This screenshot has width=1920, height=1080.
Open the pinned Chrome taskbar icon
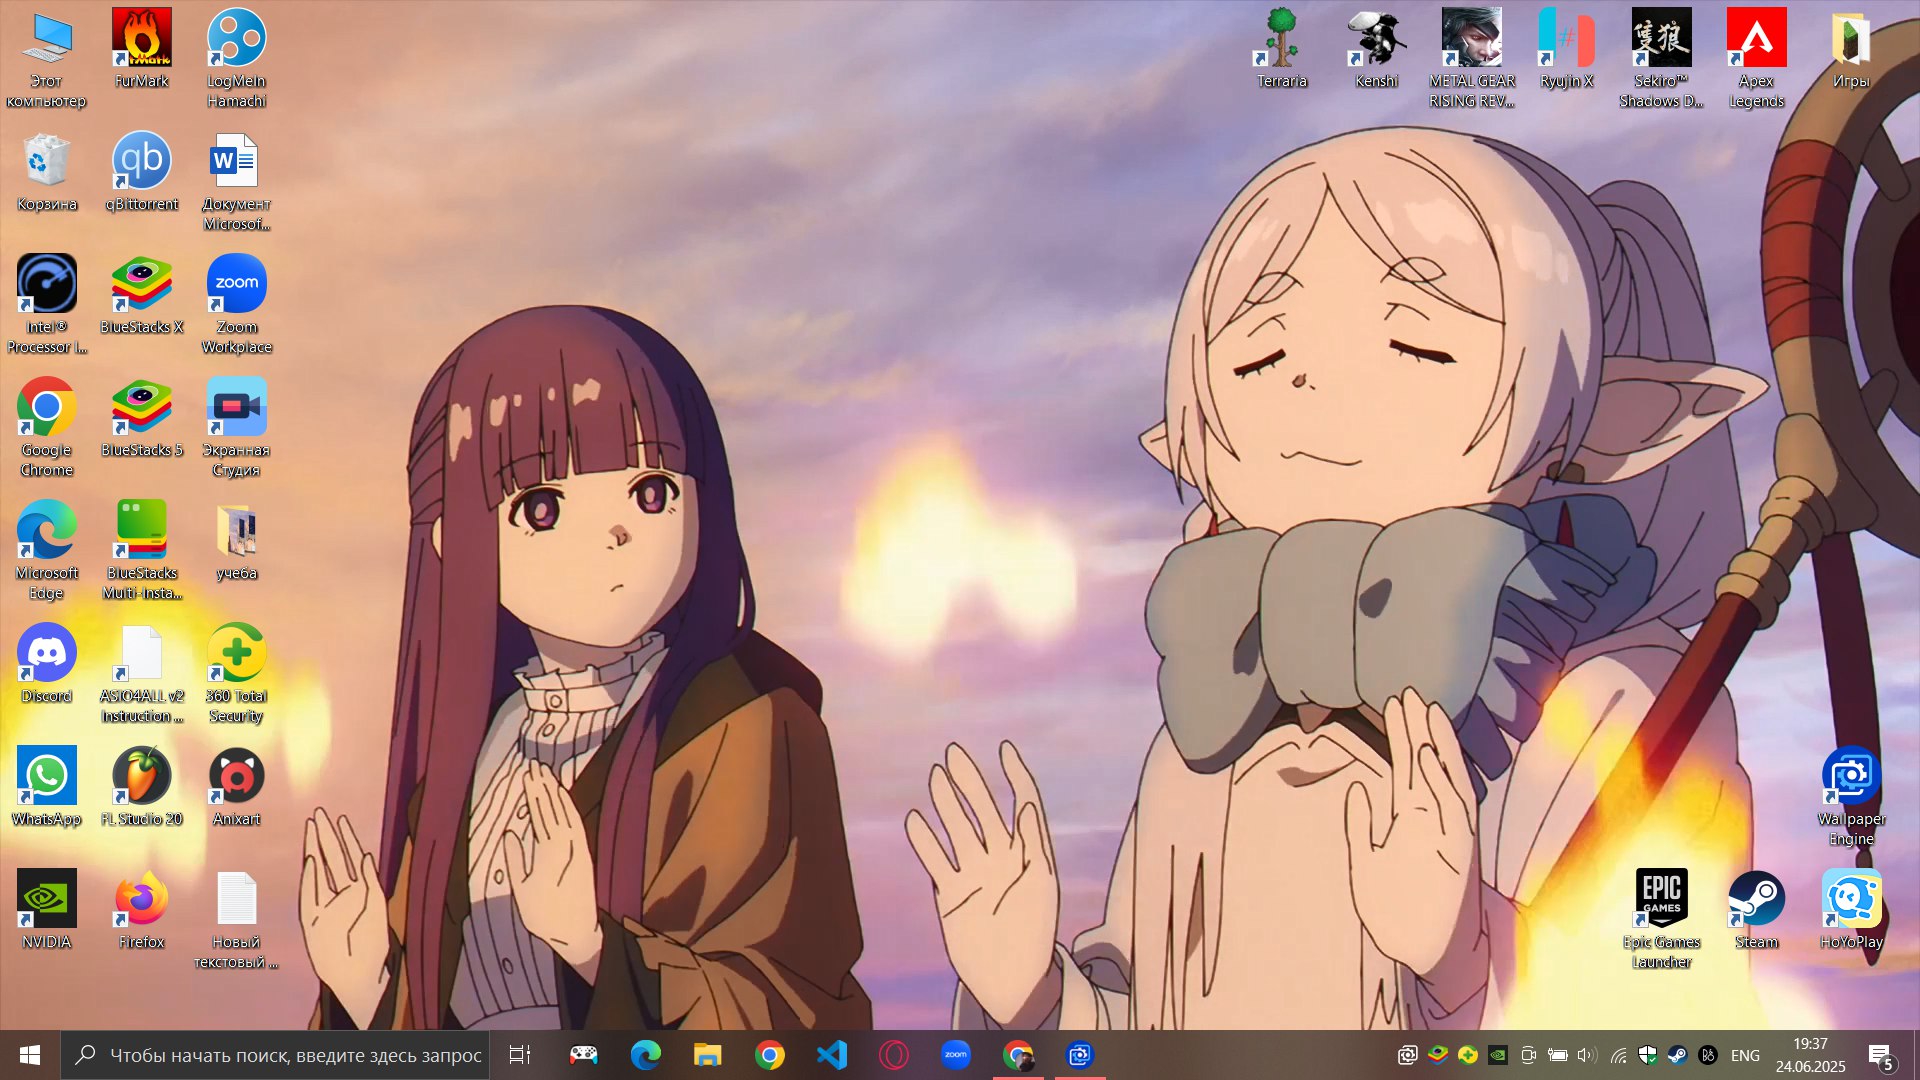pos(769,1055)
